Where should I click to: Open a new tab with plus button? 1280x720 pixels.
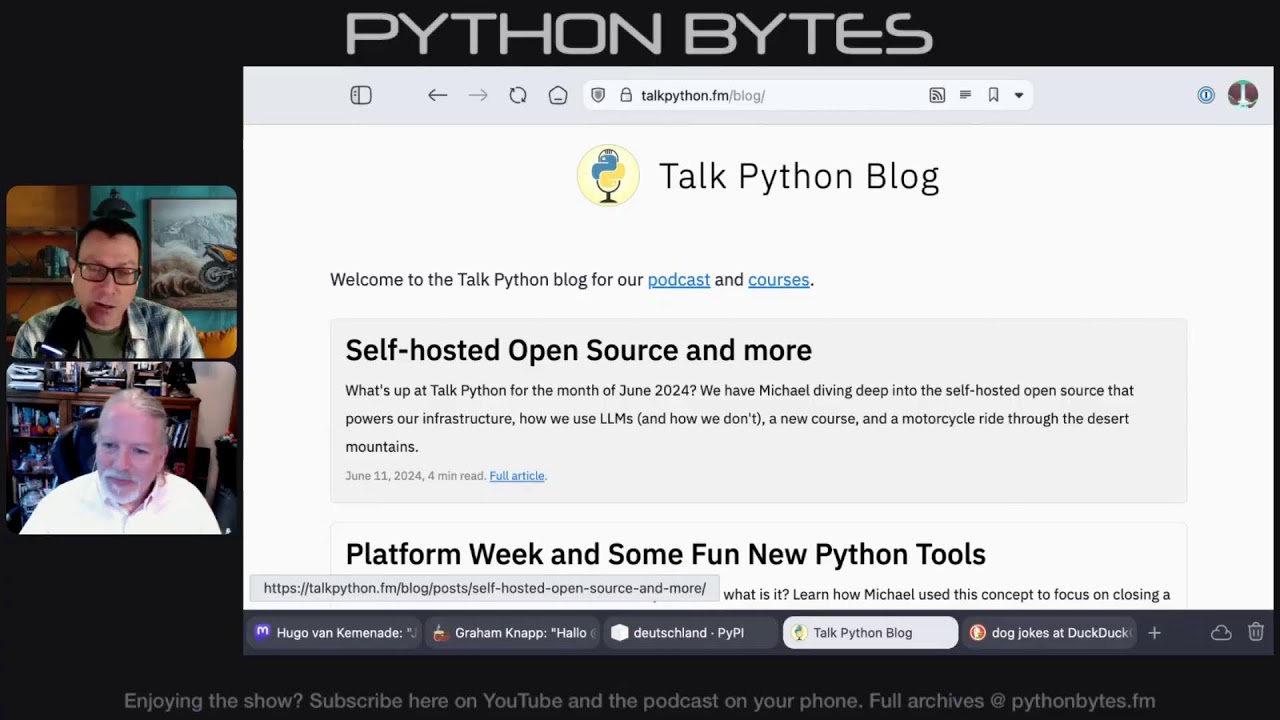[x=1154, y=633]
